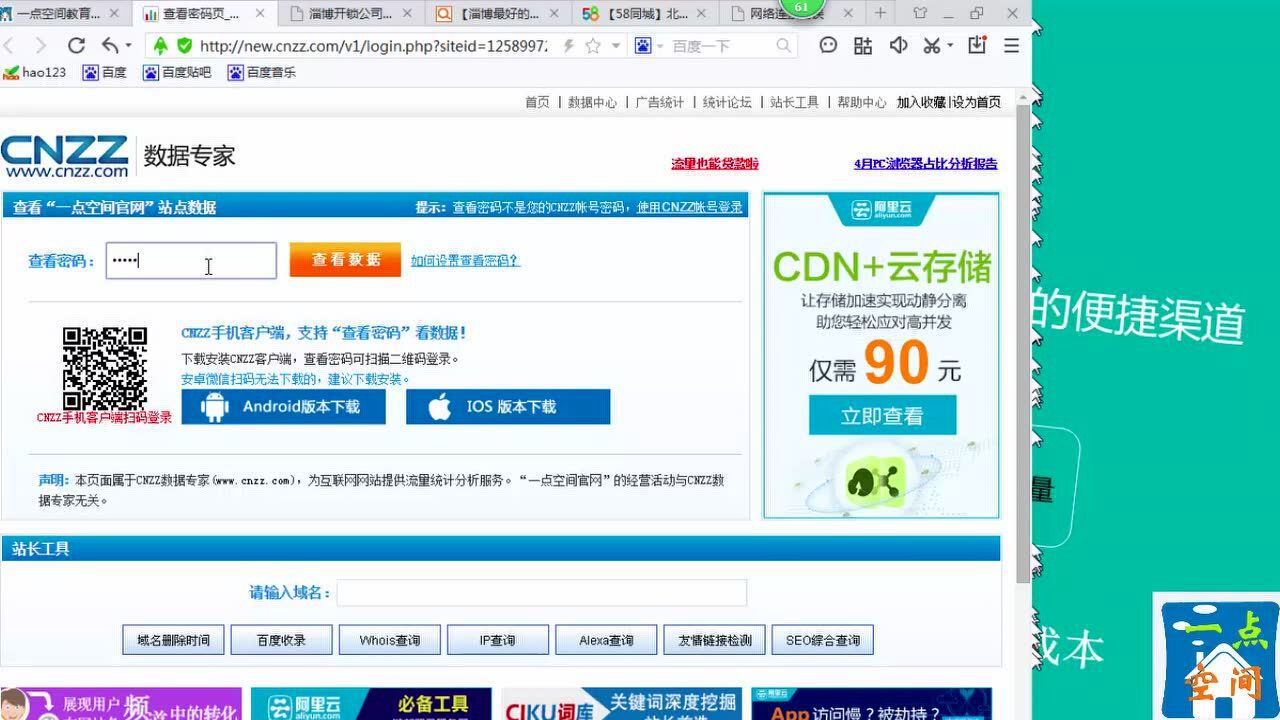1280x720 pixels.
Task: Download the IOS版本 client
Action: point(508,407)
